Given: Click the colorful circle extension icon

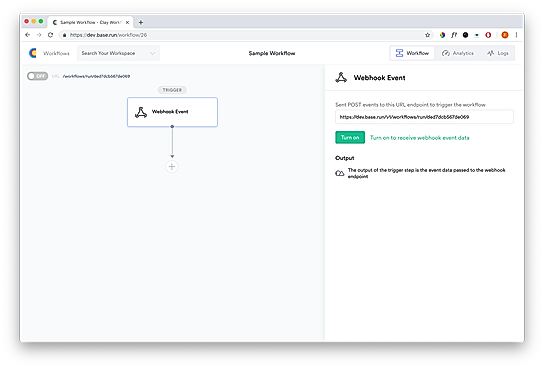Looking at the screenshot, I should pos(442,35).
